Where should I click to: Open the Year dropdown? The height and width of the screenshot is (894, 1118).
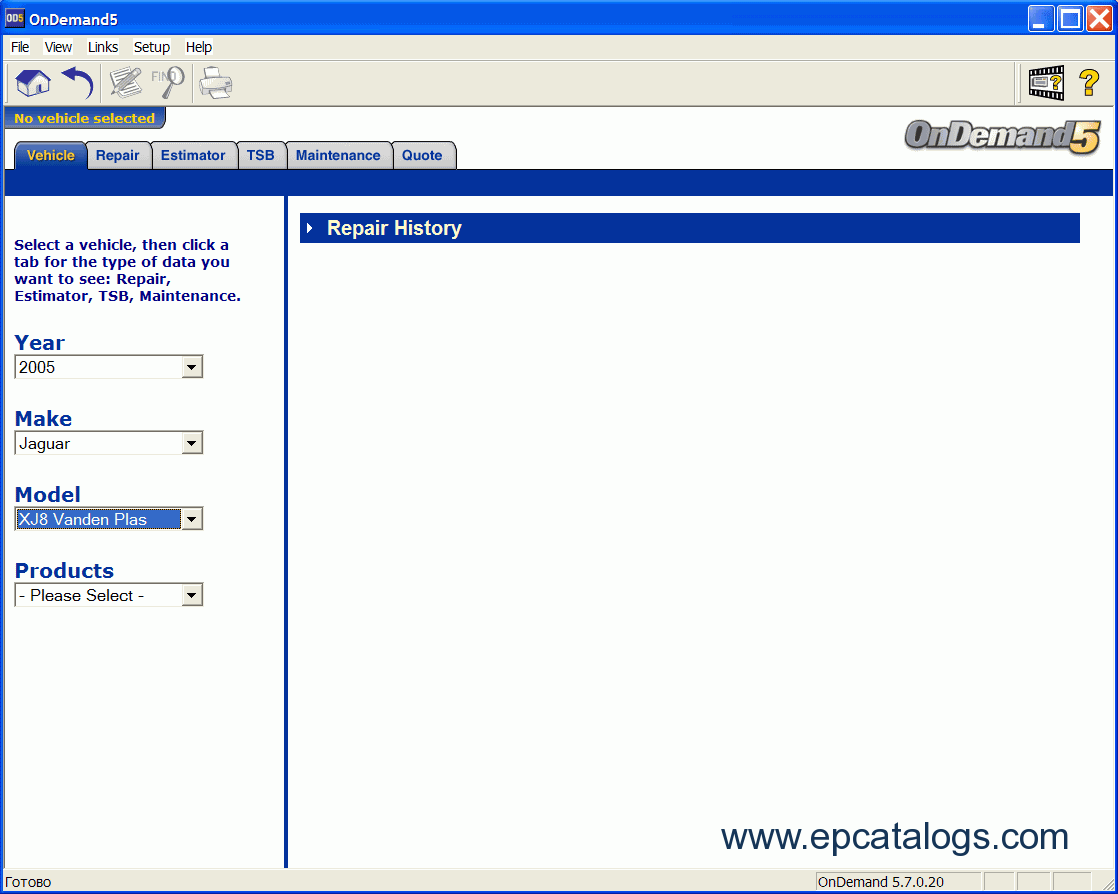192,368
